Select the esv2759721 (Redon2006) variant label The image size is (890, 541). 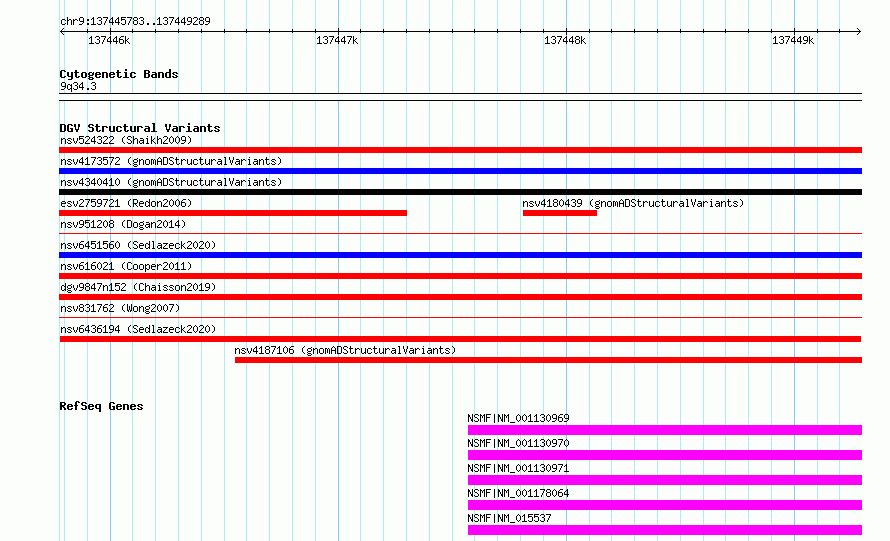pos(126,203)
